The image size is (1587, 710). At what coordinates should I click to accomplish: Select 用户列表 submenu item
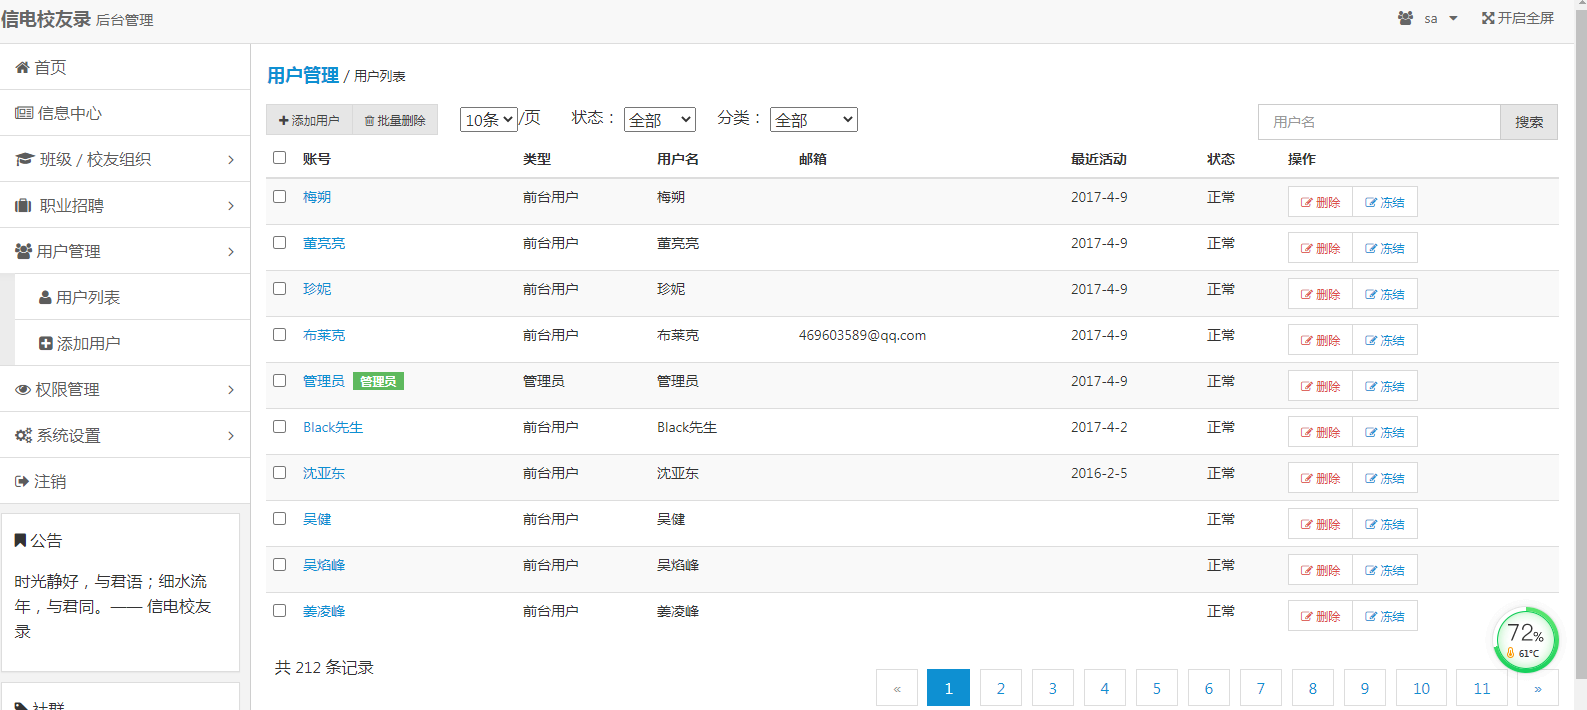132,297
